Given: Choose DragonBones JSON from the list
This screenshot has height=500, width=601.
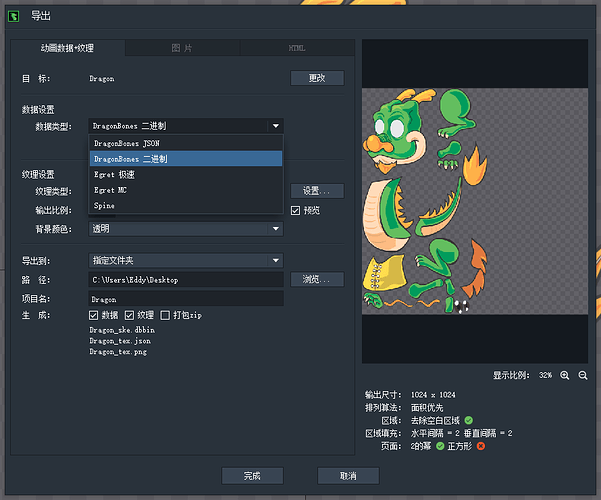Looking at the screenshot, I should tap(186, 143).
